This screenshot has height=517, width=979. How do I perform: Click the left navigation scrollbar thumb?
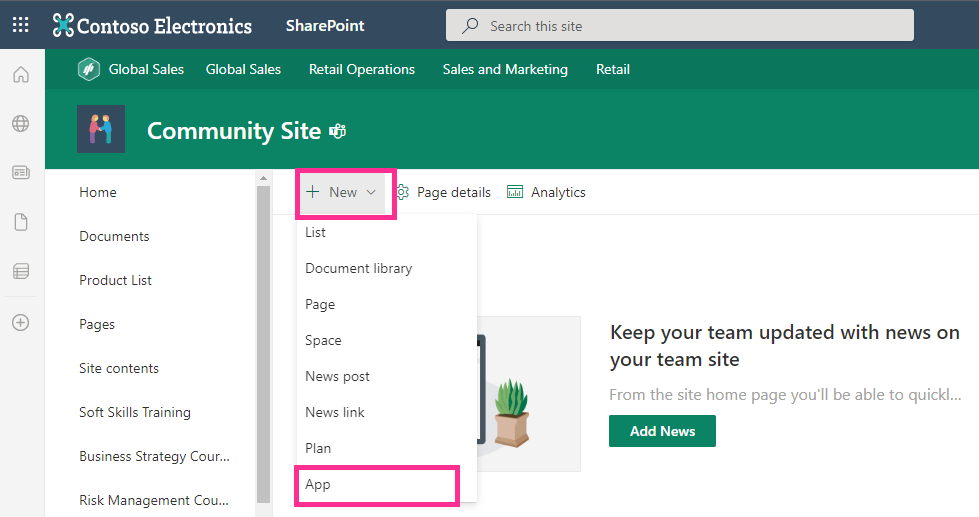tap(263, 344)
